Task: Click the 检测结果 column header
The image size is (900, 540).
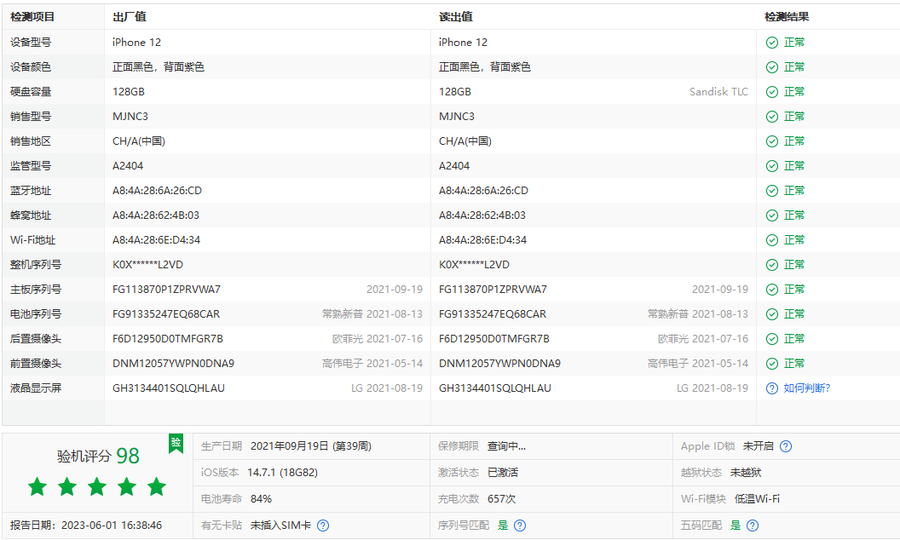Action: point(787,17)
